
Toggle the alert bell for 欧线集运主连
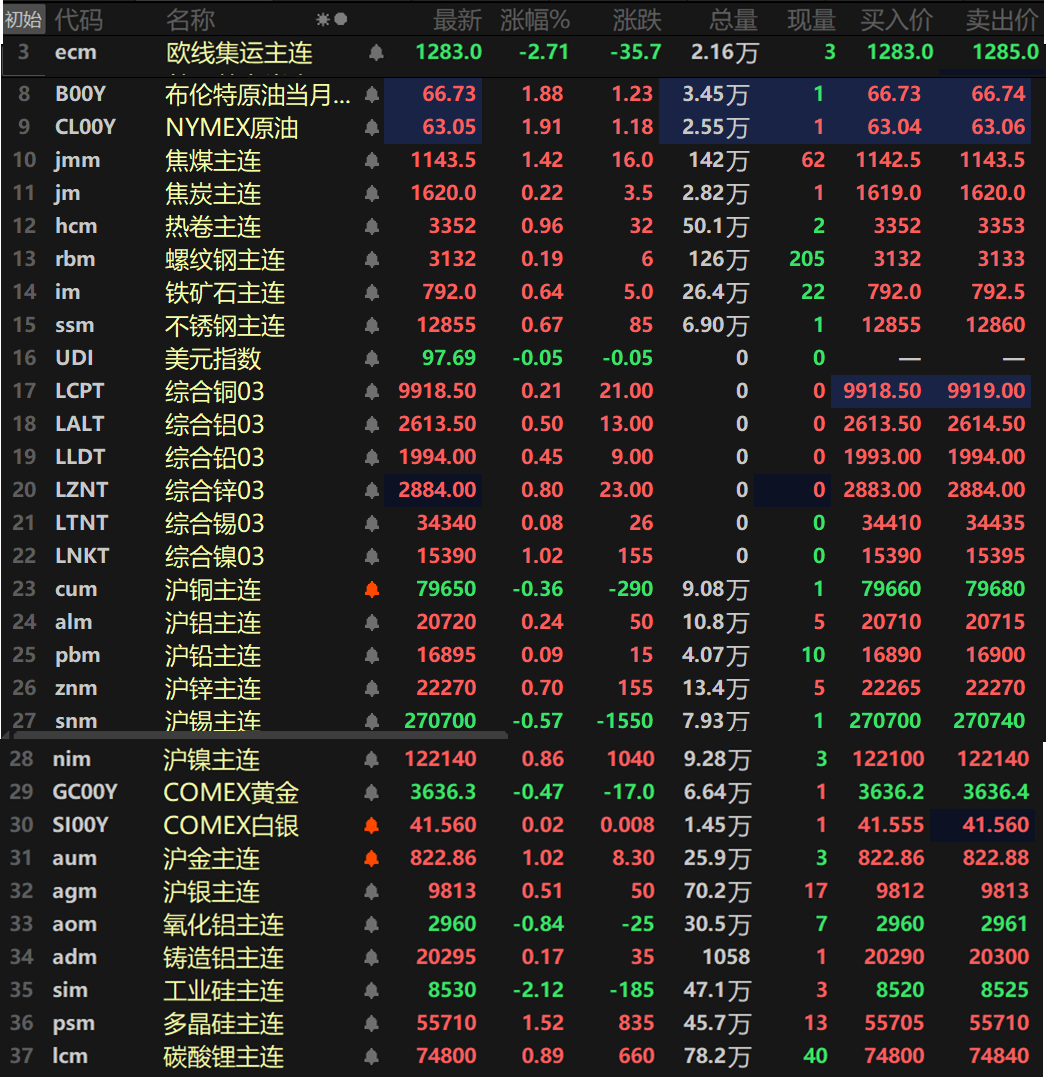tap(376, 53)
